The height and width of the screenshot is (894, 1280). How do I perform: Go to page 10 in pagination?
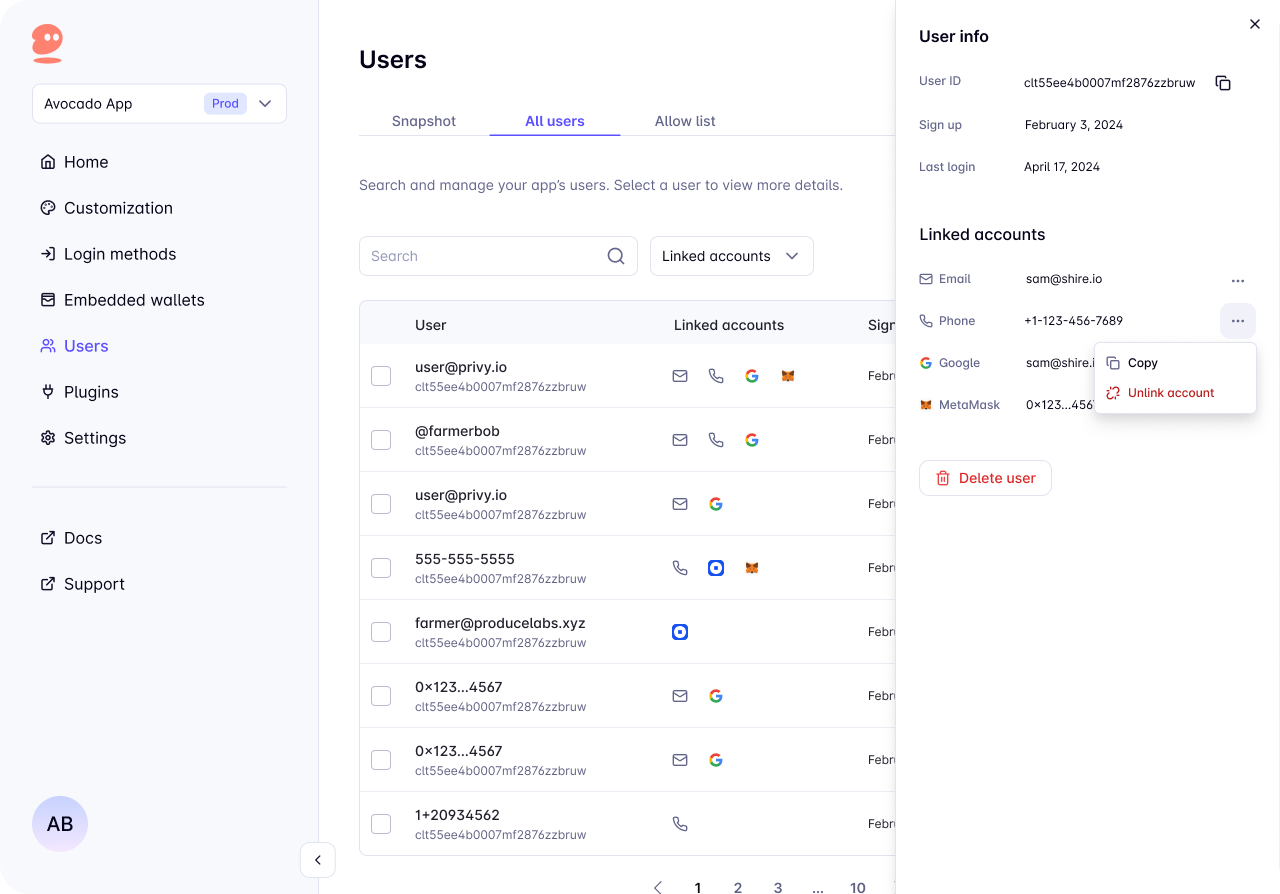pos(857,887)
